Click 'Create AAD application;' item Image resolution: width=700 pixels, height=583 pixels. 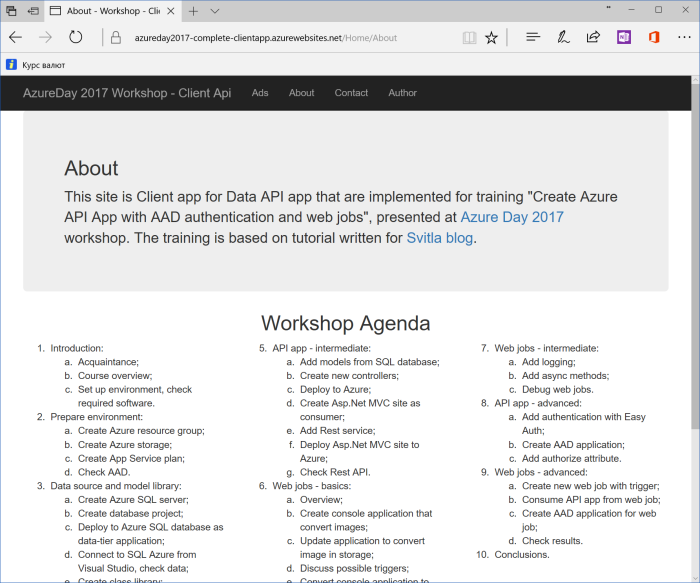(573, 445)
